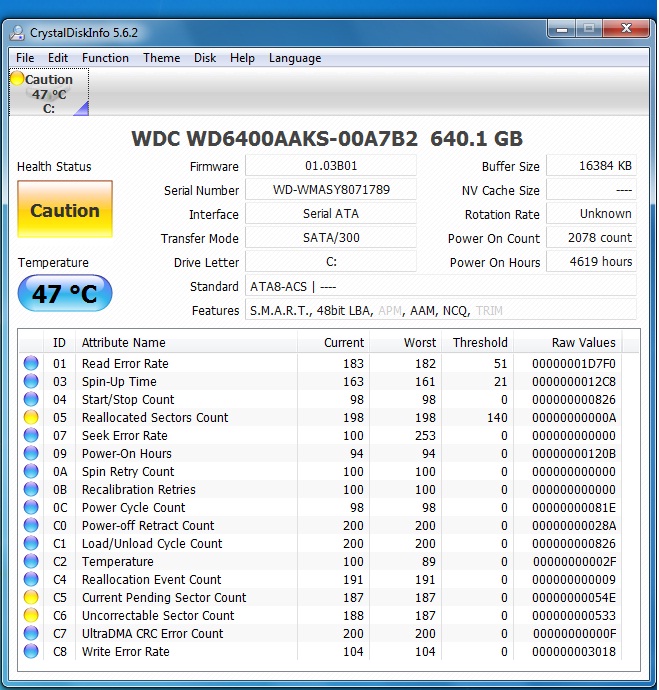
Task: Click the yellow status icon for Uncorrectable Sector Count
Action: (31, 616)
